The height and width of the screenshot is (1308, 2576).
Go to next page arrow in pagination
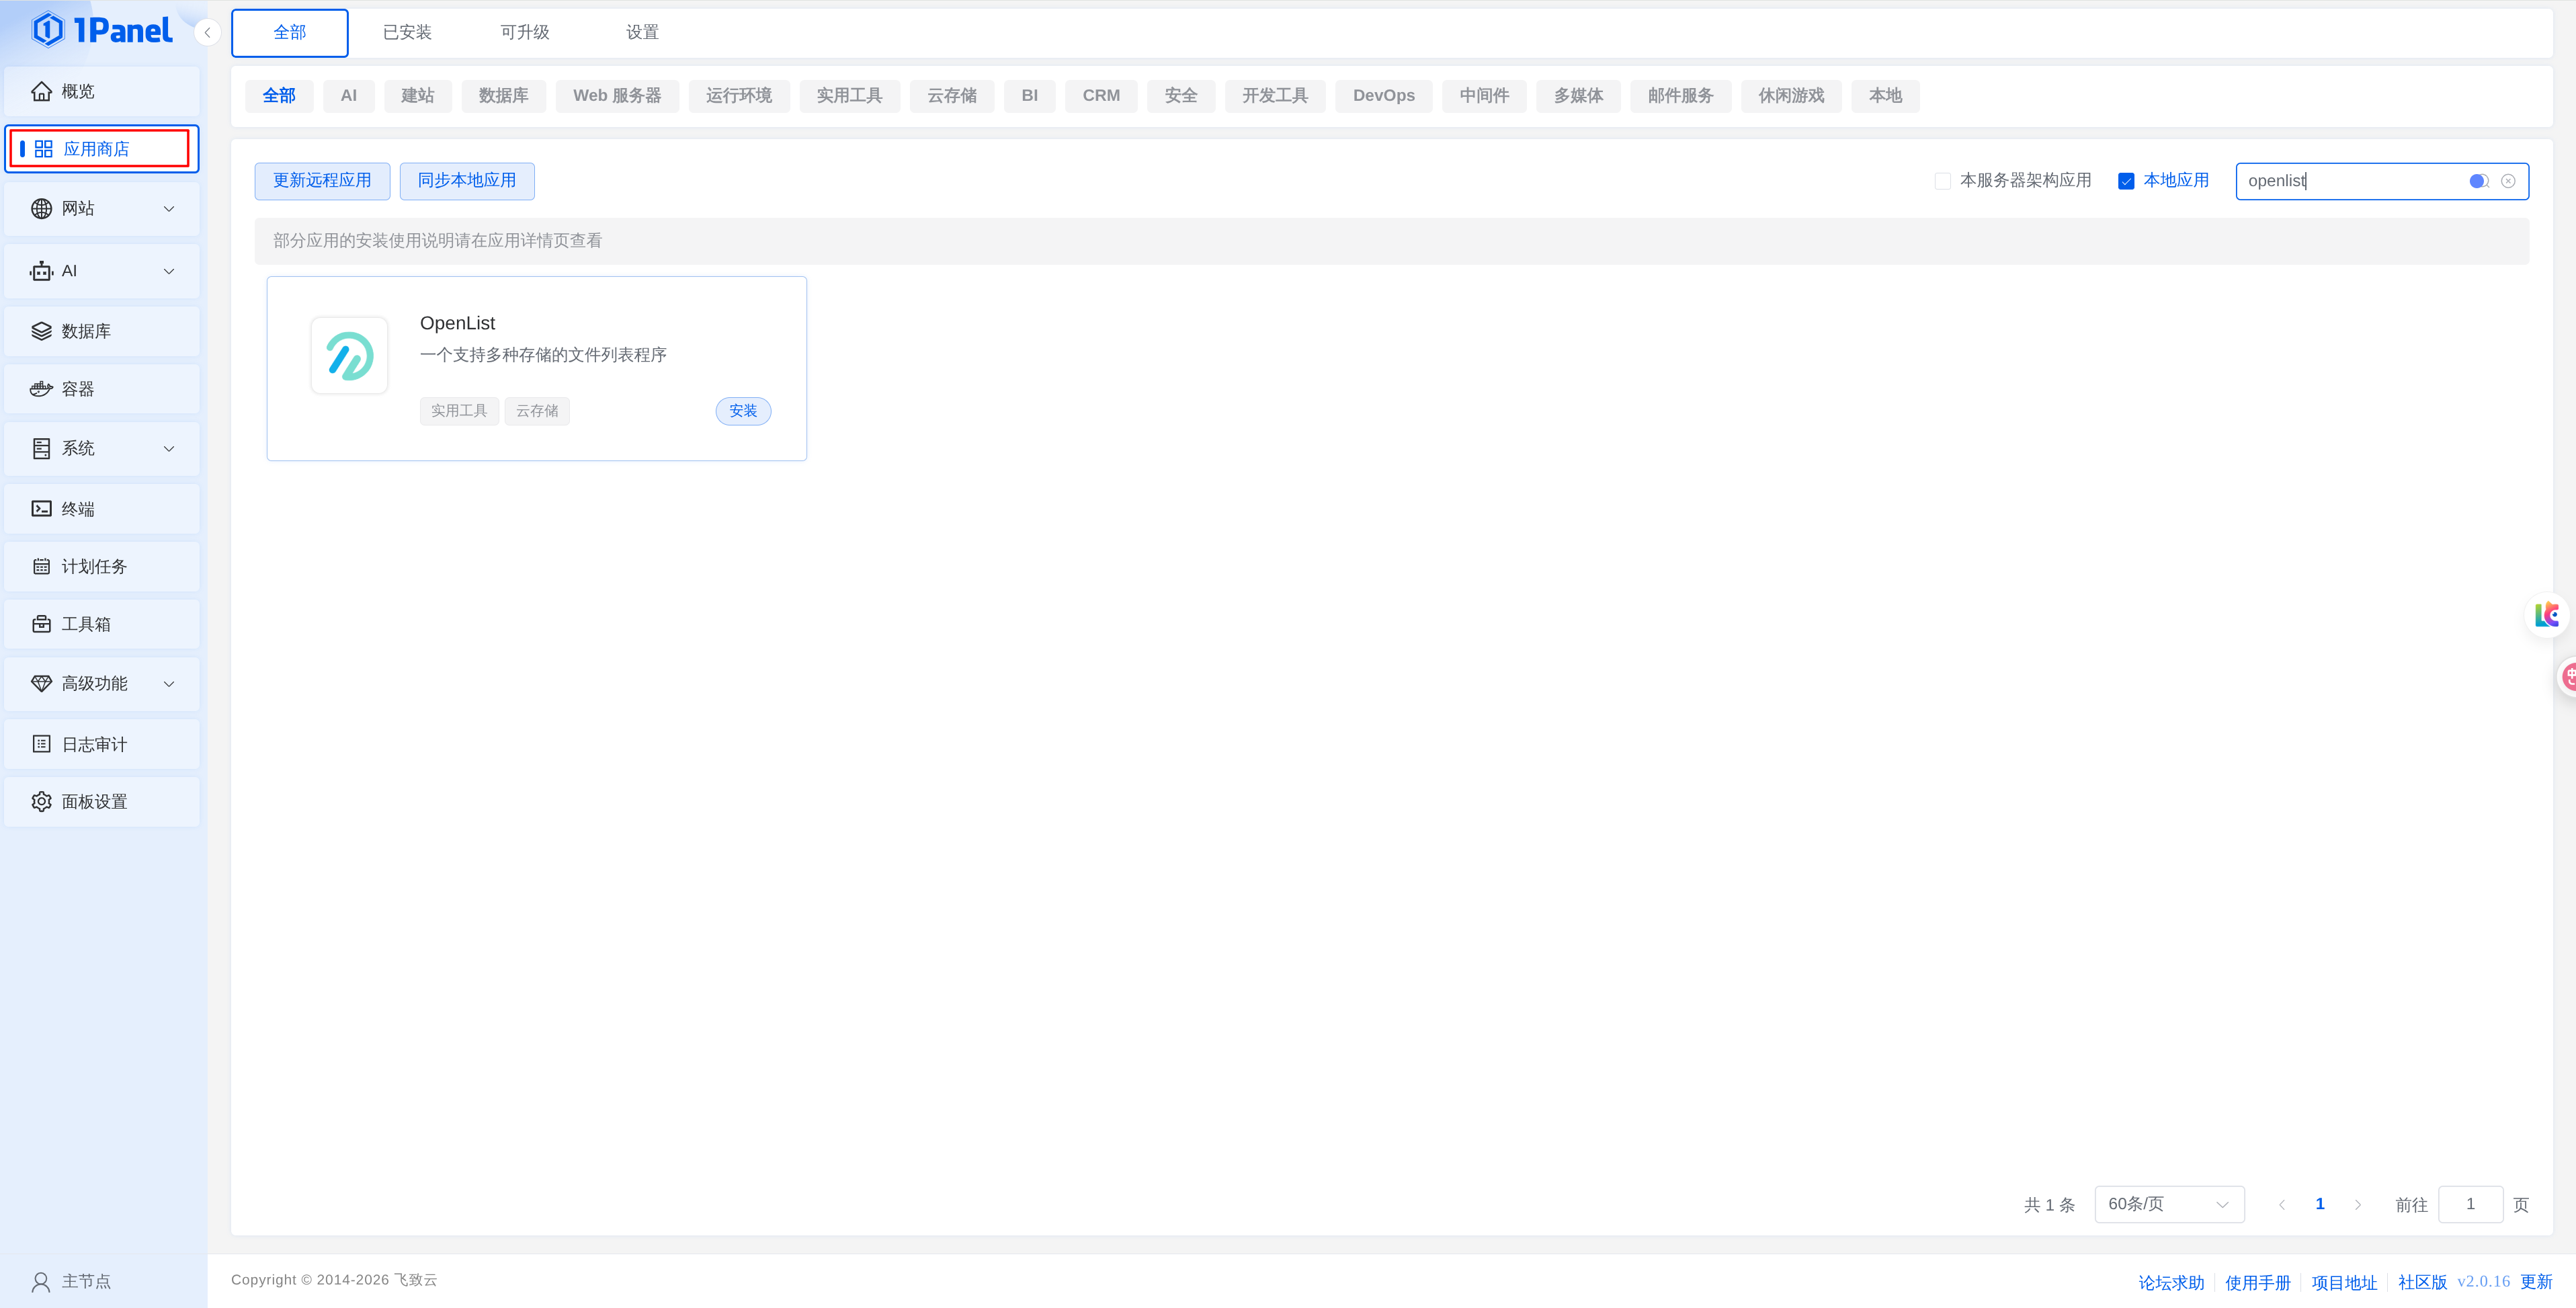(x=2358, y=1205)
